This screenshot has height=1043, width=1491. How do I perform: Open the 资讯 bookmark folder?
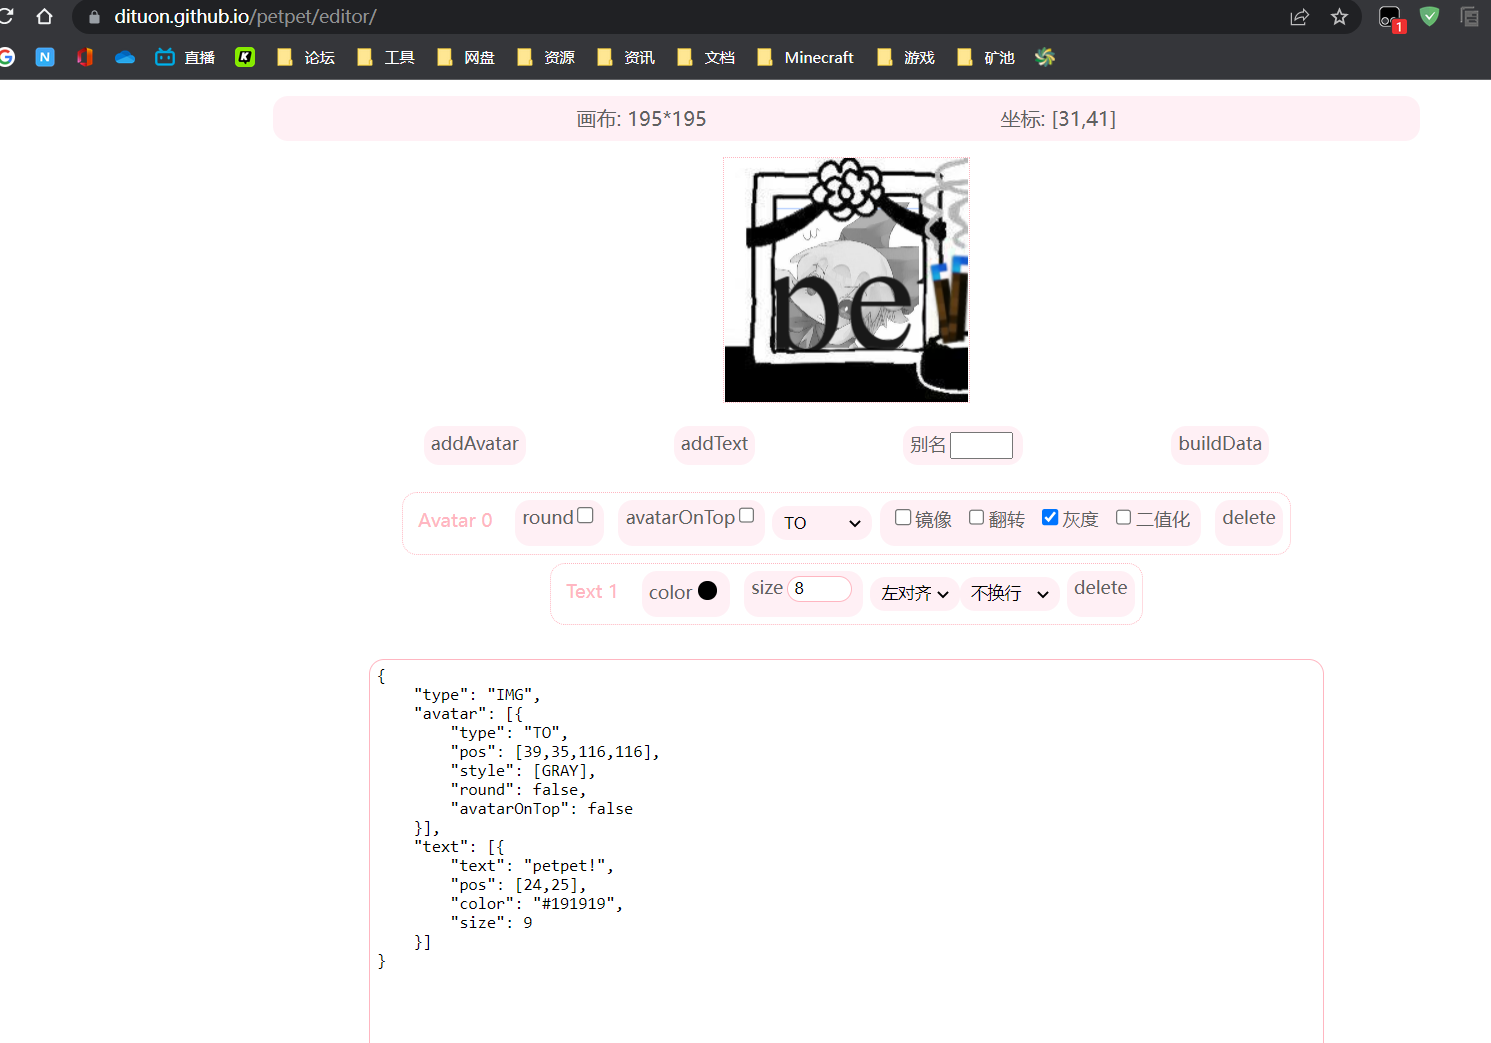(x=626, y=57)
